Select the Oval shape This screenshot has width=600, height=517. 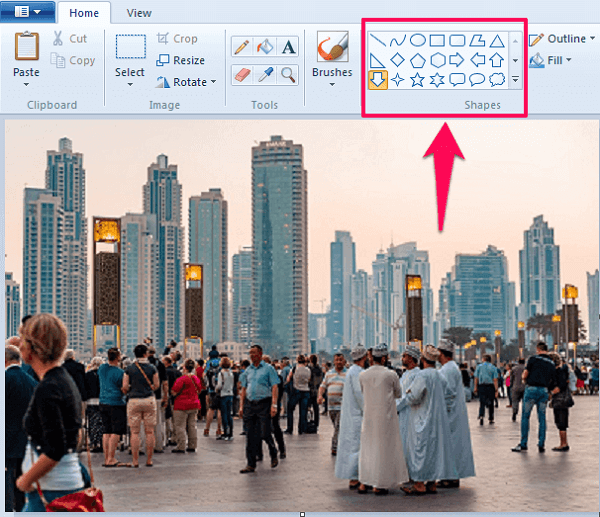(417, 40)
